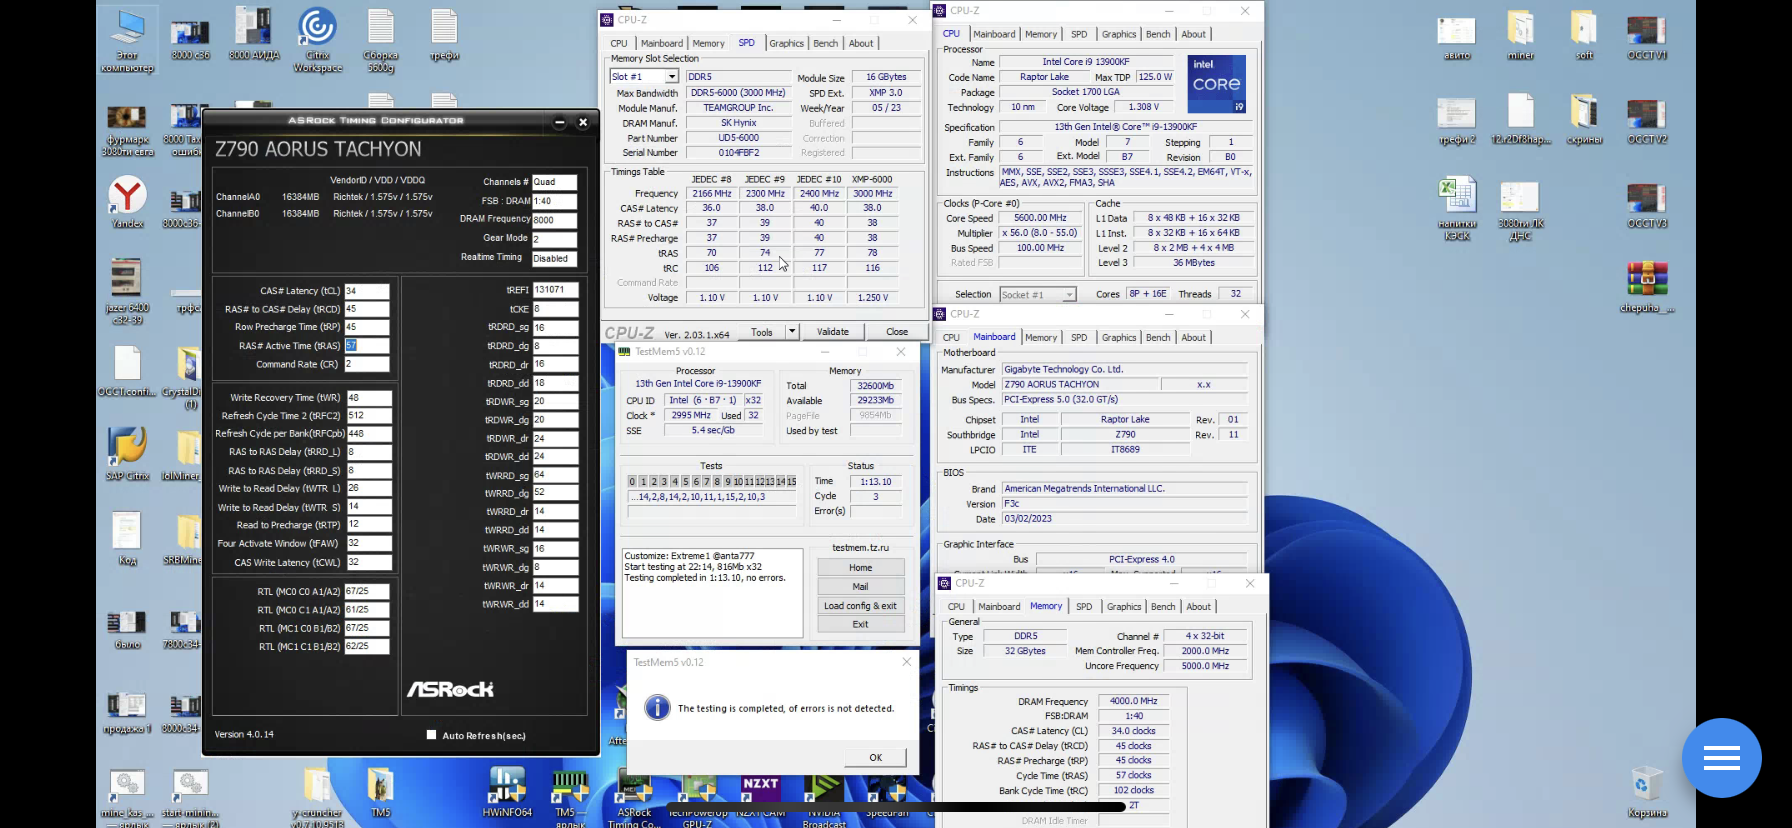Click the CAS# Latency (tCL) value field
The height and width of the screenshot is (828, 1792).
(367, 291)
